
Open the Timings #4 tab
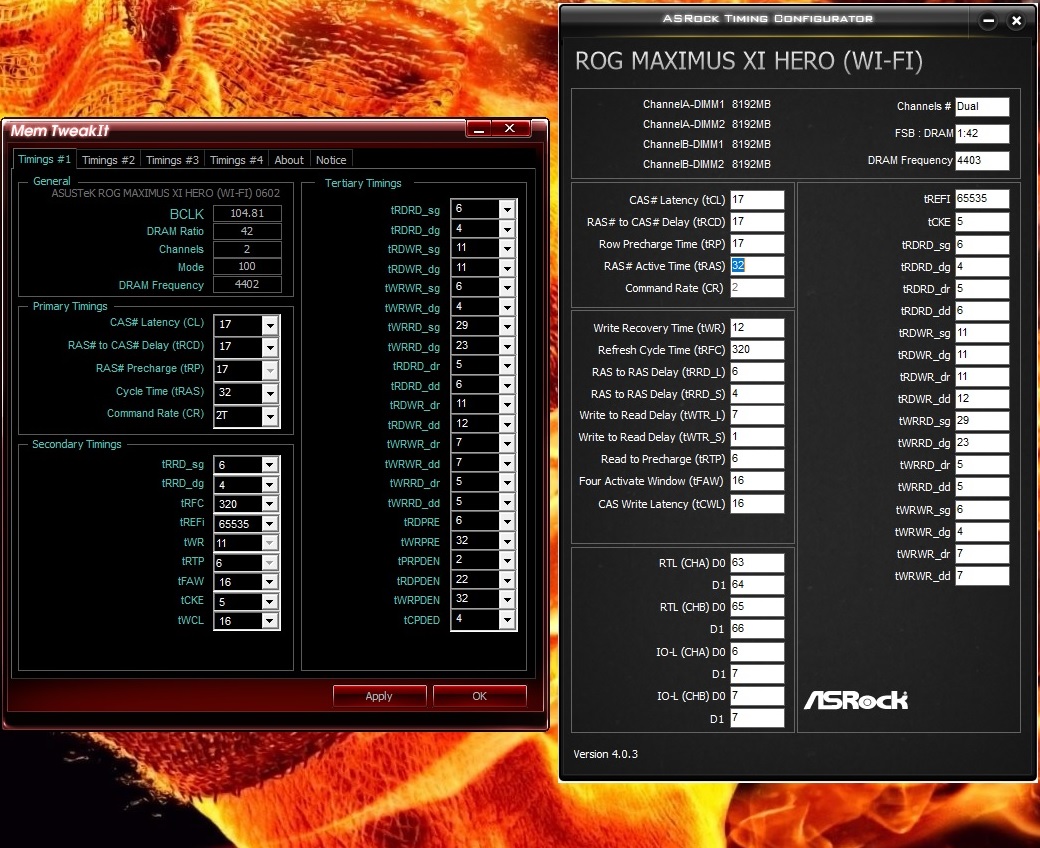coord(236,160)
